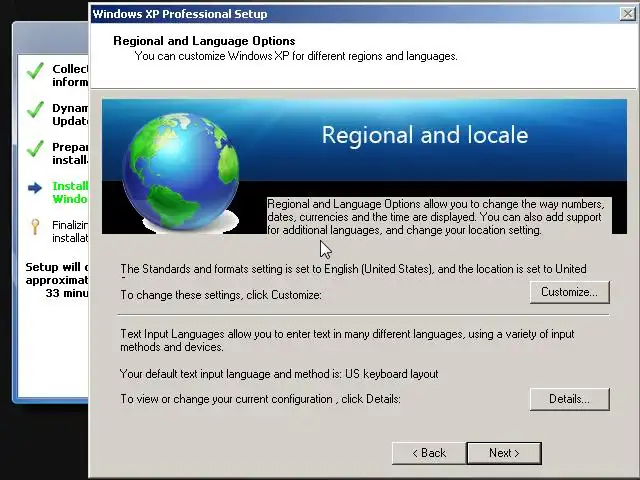Image resolution: width=640 pixels, height=480 pixels.
Task: Click the 'Installing Windows' step in sidebar
Action: 70,192
